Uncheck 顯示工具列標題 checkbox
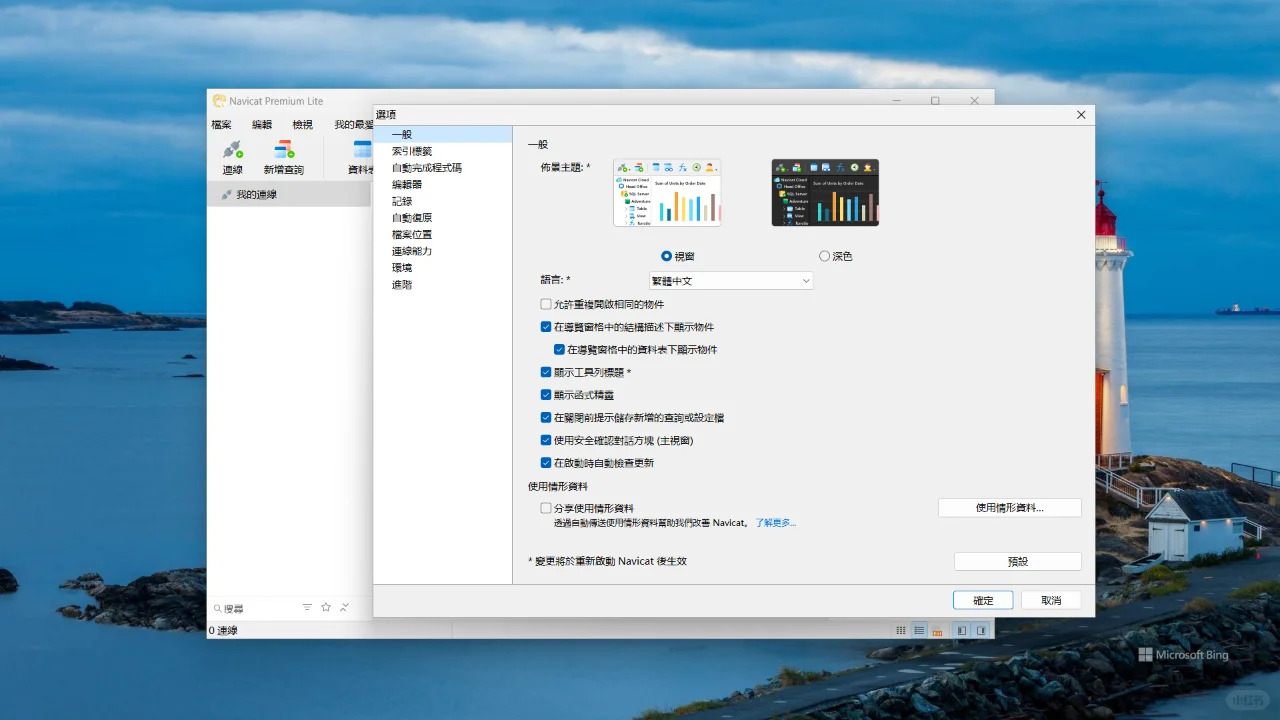The width and height of the screenshot is (1280, 720). coord(546,372)
